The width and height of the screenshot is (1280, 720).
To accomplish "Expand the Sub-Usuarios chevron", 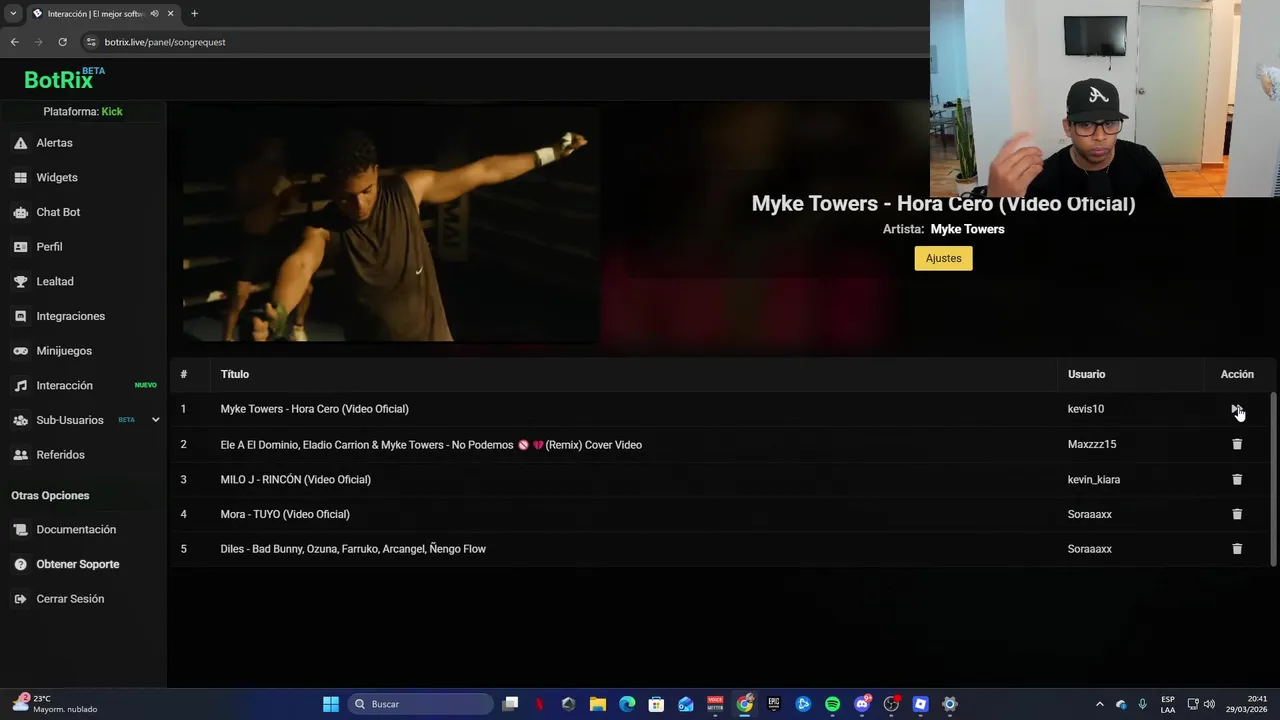I will pyautogui.click(x=155, y=420).
